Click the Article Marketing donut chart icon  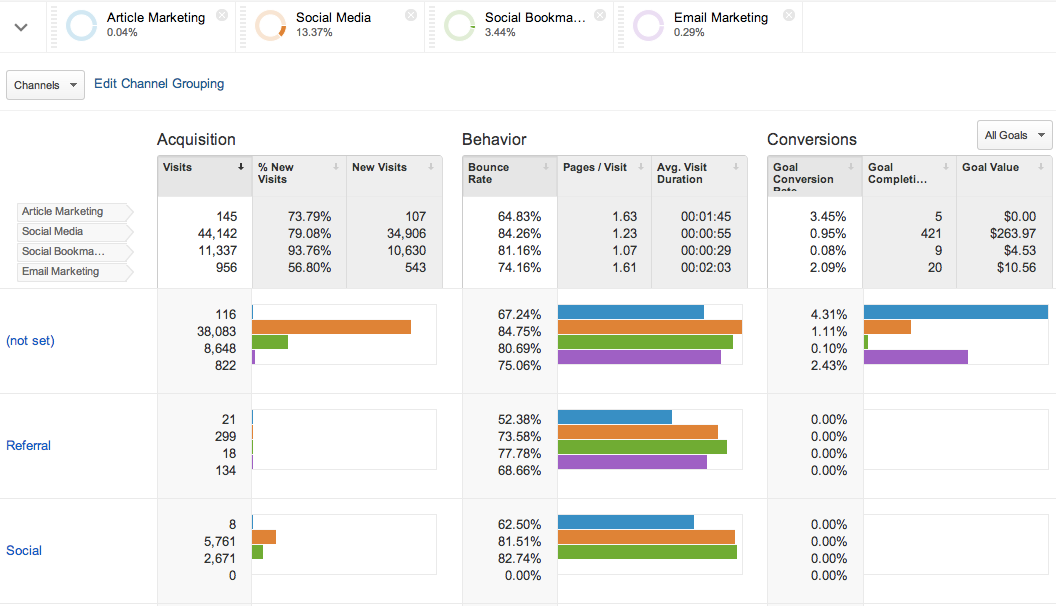coord(82,26)
